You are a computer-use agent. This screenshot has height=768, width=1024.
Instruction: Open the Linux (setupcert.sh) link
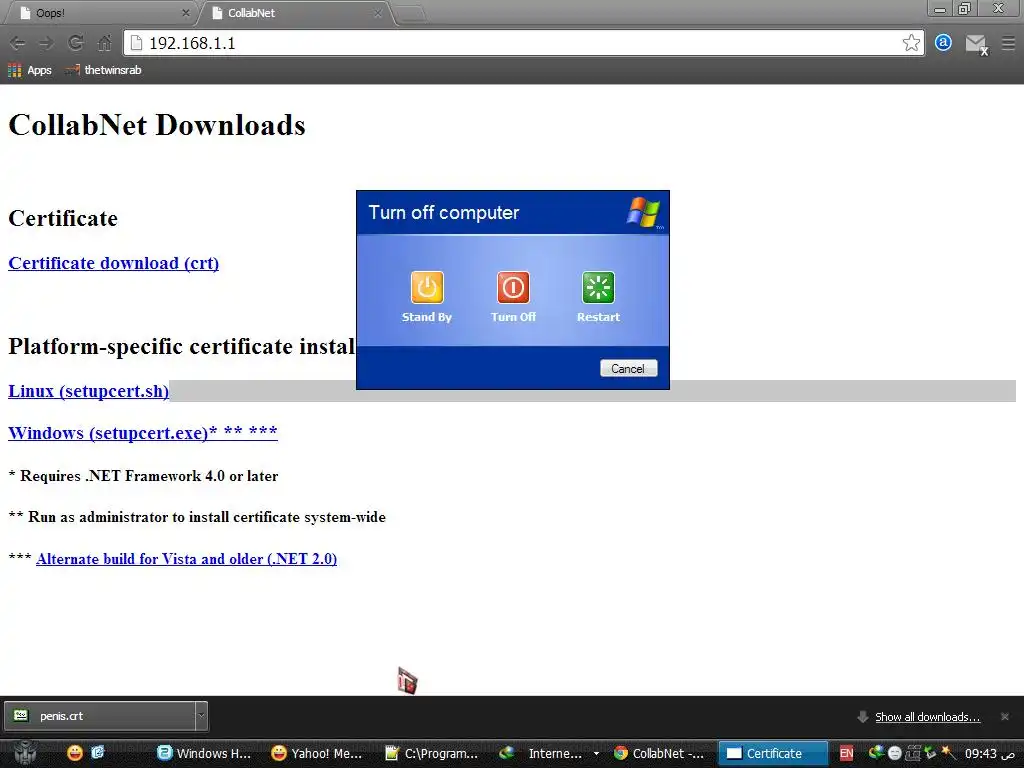(x=88, y=391)
